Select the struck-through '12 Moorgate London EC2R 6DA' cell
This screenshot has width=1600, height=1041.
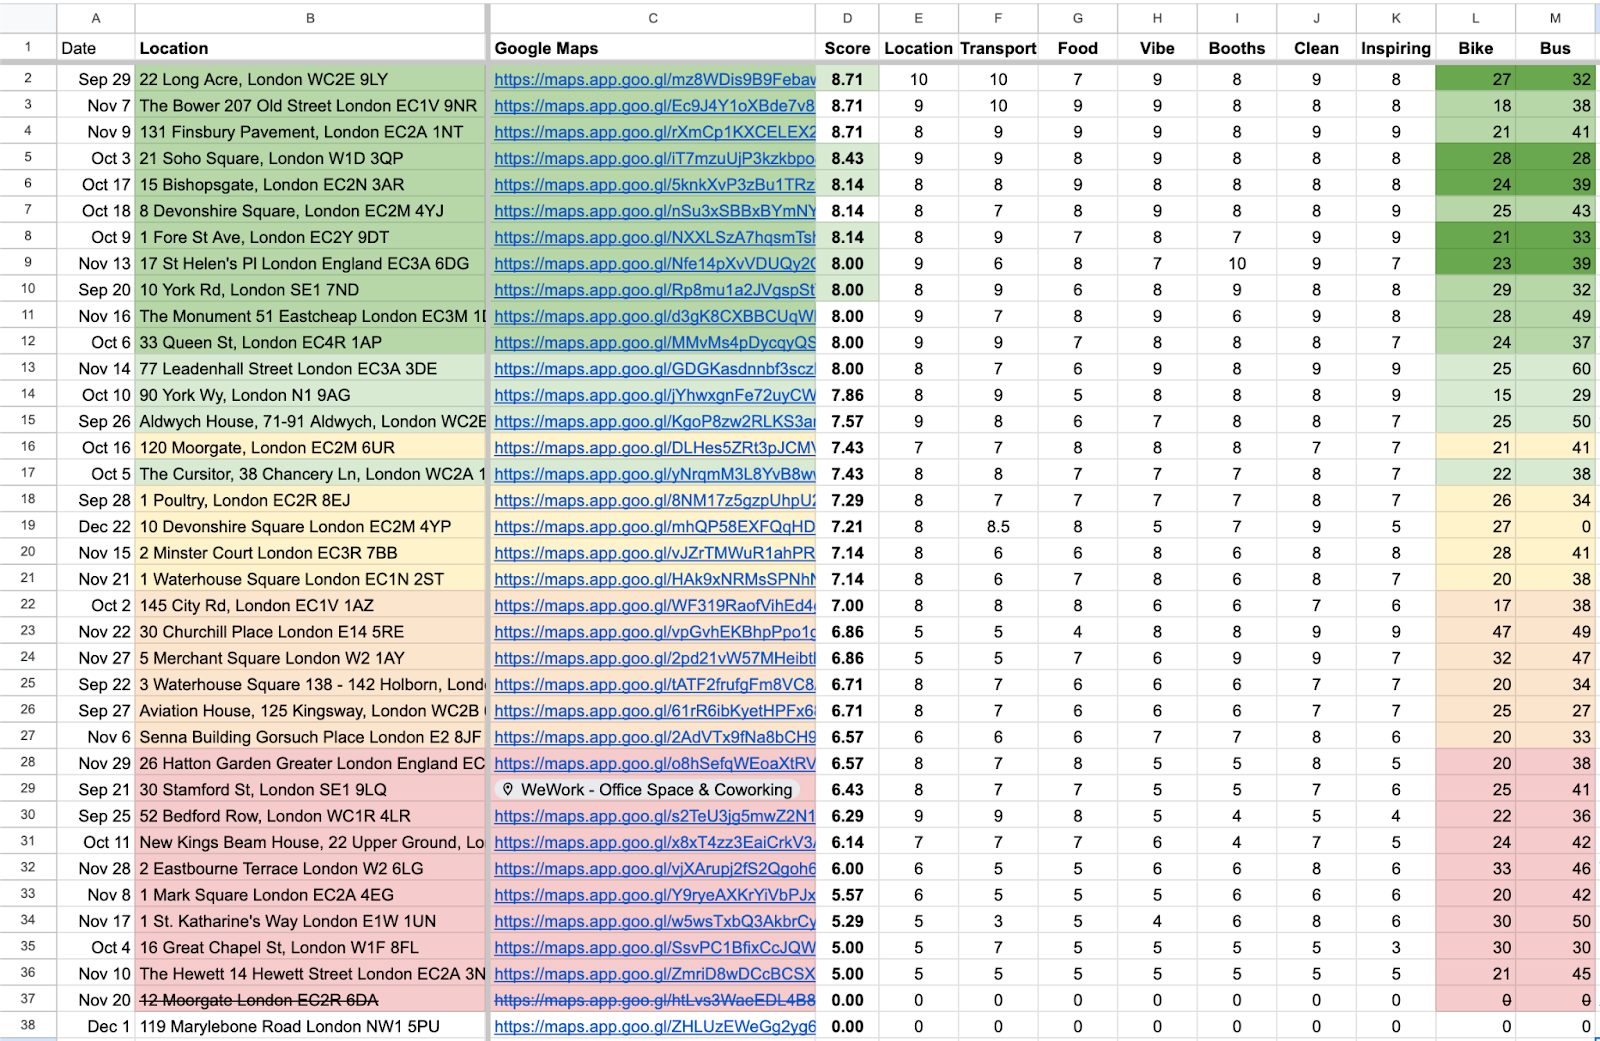pyautogui.click(x=310, y=1000)
